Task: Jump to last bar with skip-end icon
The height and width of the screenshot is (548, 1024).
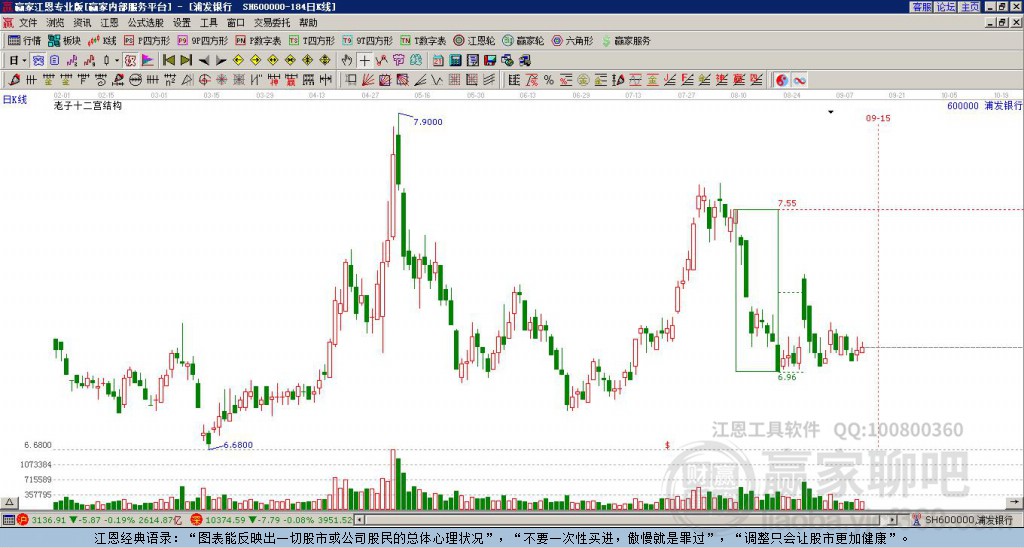Action: coord(186,61)
